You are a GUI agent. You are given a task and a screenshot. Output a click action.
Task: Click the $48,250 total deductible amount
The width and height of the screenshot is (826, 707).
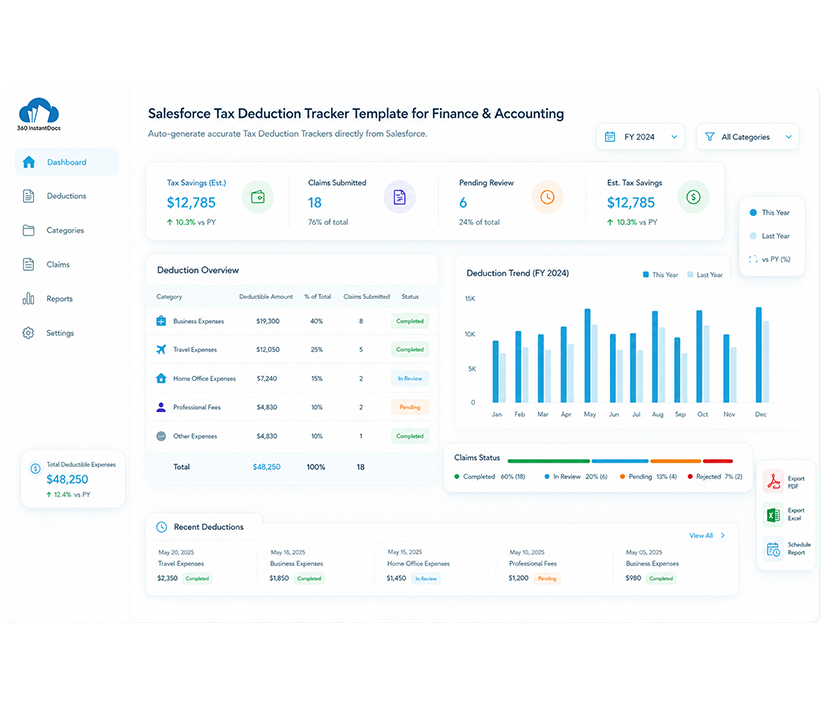(x=267, y=467)
